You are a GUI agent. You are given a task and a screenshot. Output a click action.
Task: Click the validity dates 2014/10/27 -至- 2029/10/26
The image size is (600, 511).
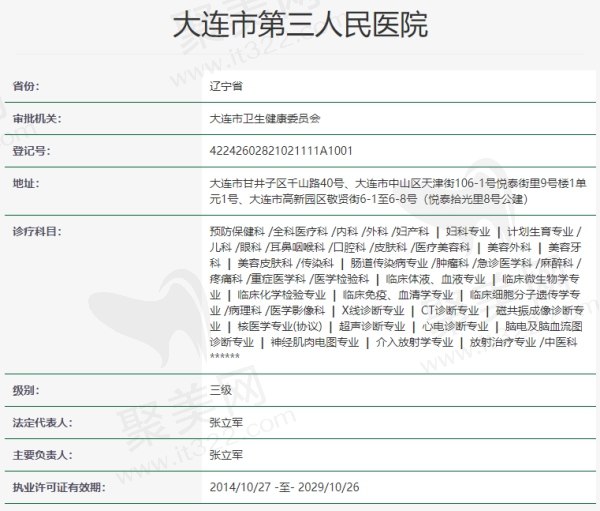pos(284,487)
